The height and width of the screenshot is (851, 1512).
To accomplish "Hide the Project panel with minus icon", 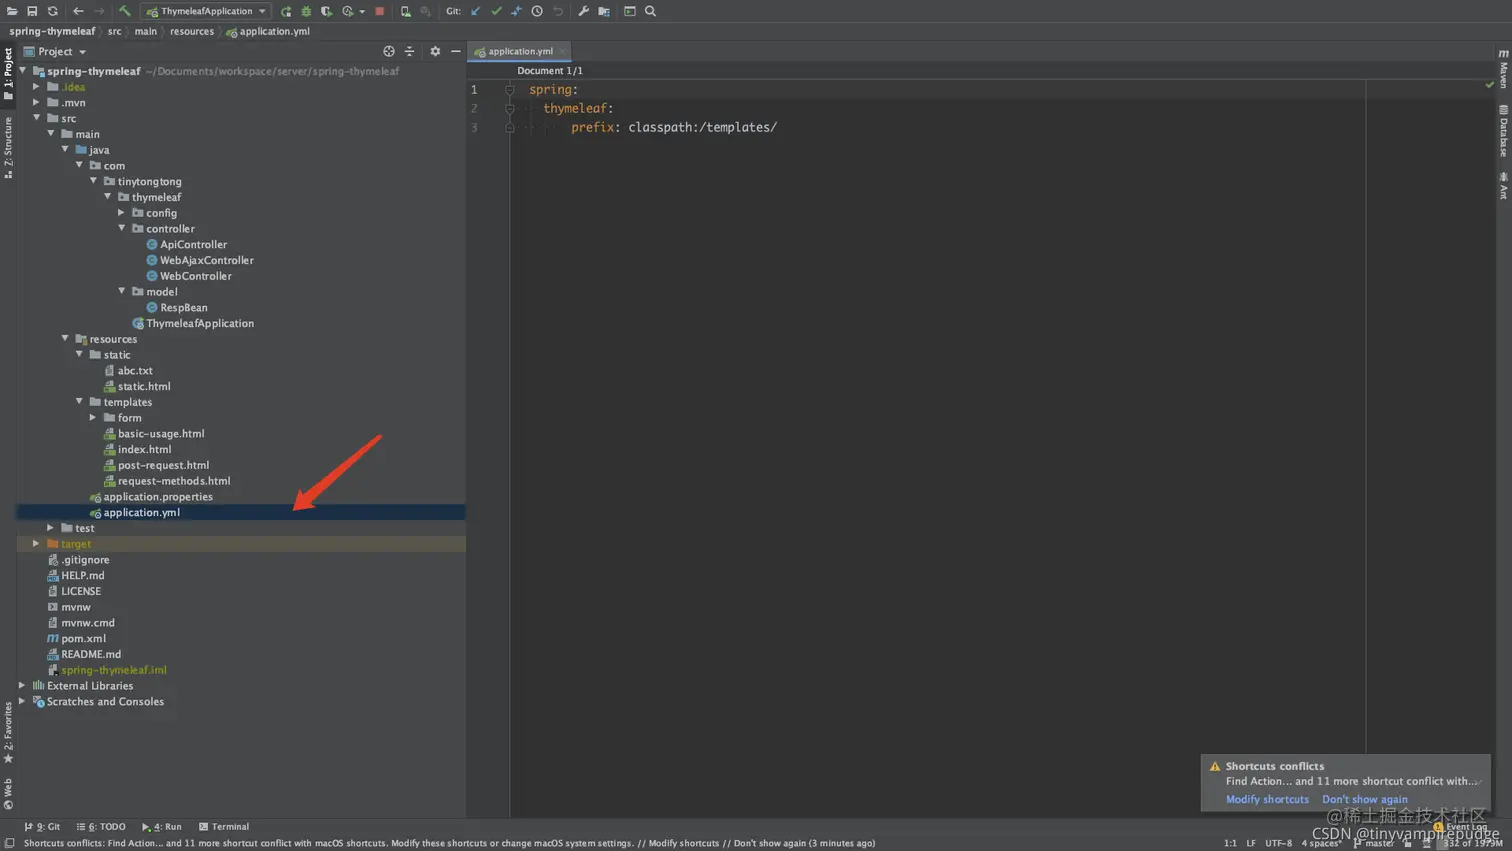I will pyautogui.click(x=456, y=51).
